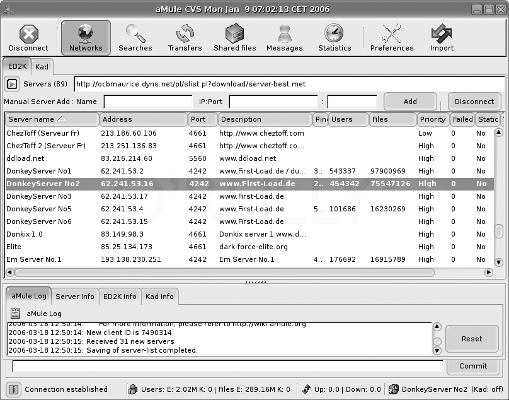
Task: Click server list vertical scrollbar thumb
Action: 498,232
